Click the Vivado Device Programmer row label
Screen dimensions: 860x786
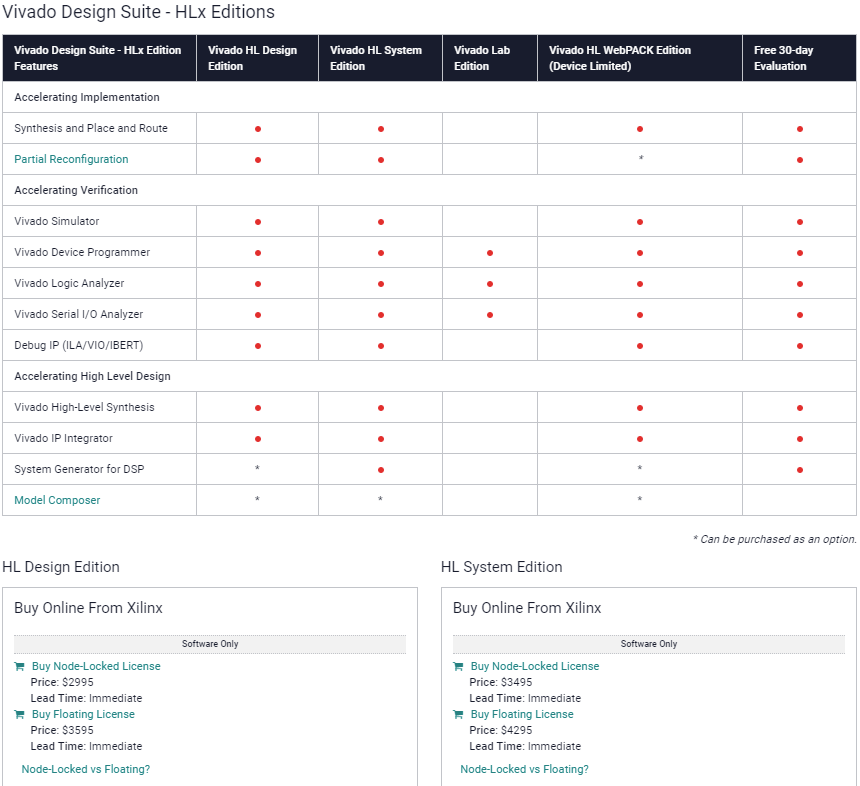(82, 252)
